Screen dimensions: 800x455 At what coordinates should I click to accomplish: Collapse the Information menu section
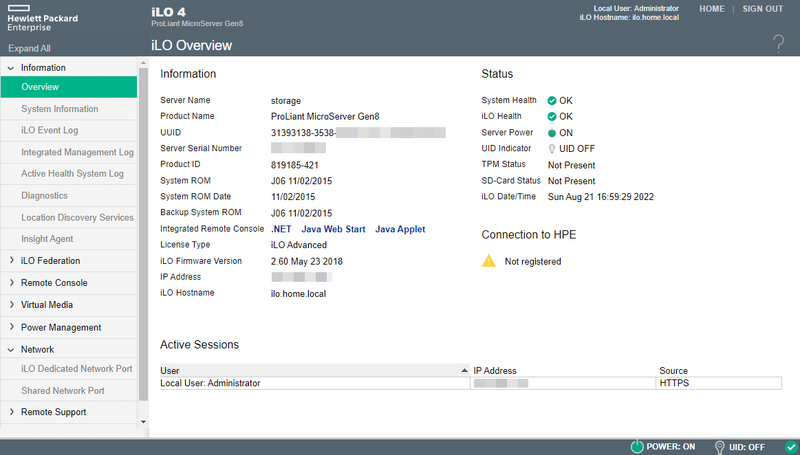[x=11, y=68]
